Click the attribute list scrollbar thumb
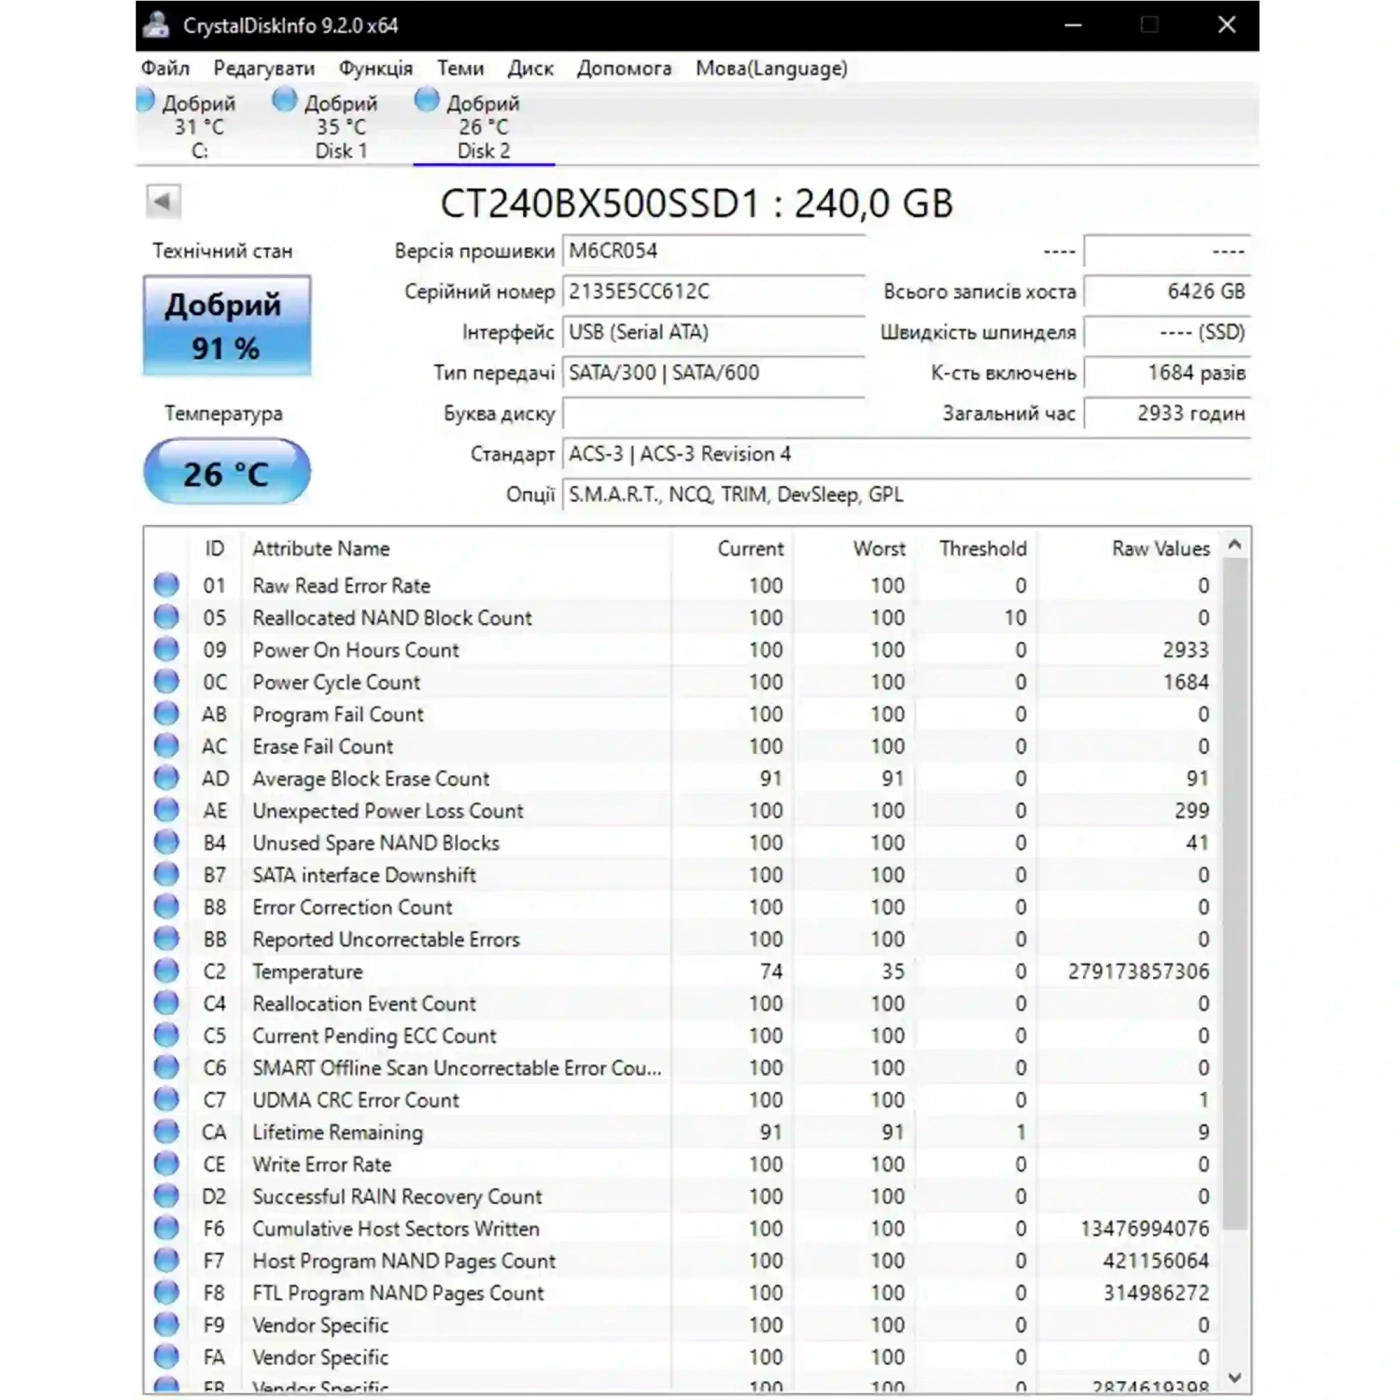 coord(1235,894)
